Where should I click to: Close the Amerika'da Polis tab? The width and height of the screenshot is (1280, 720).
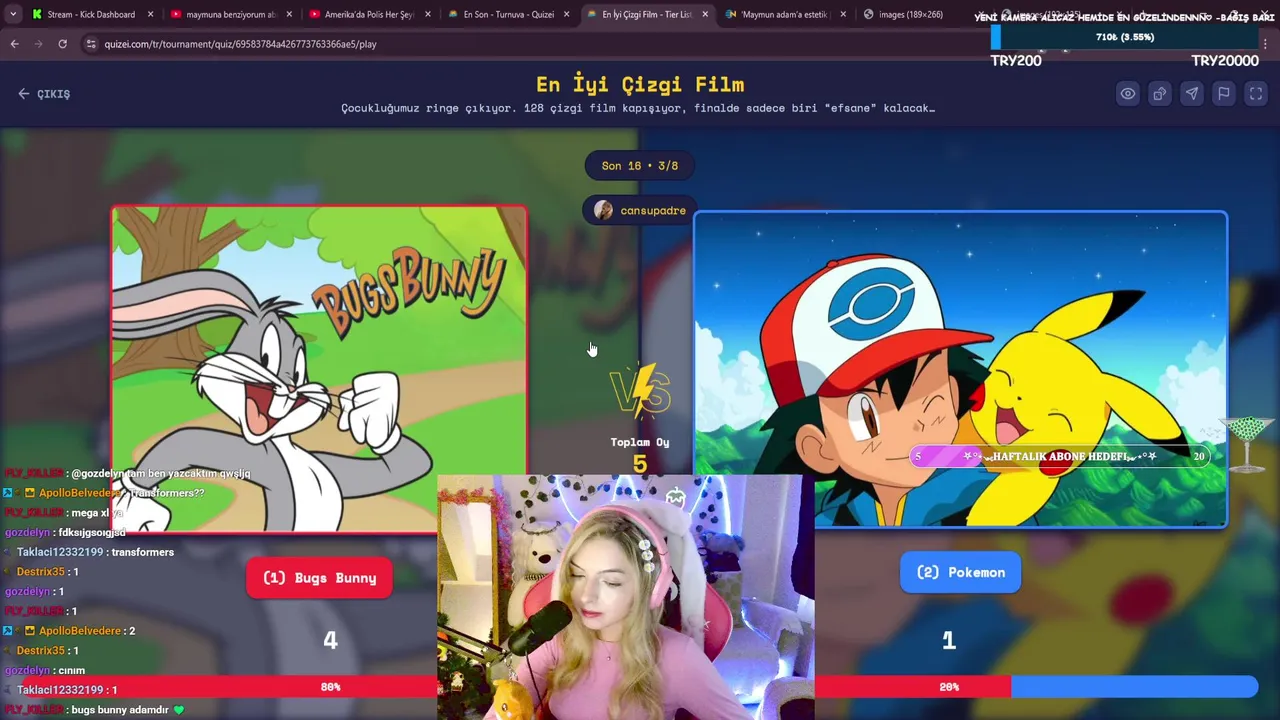point(428,14)
